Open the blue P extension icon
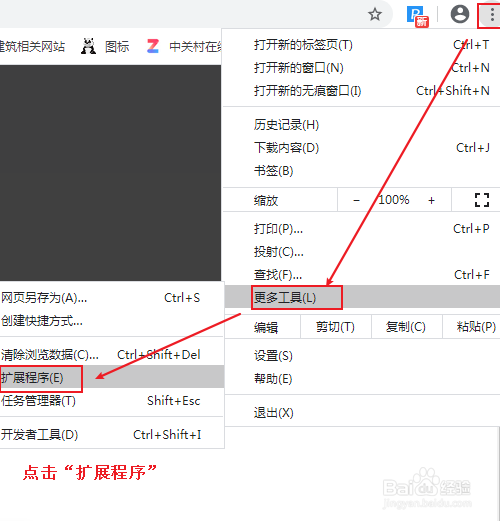Viewport: 500px width, 521px height. pos(417,16)
